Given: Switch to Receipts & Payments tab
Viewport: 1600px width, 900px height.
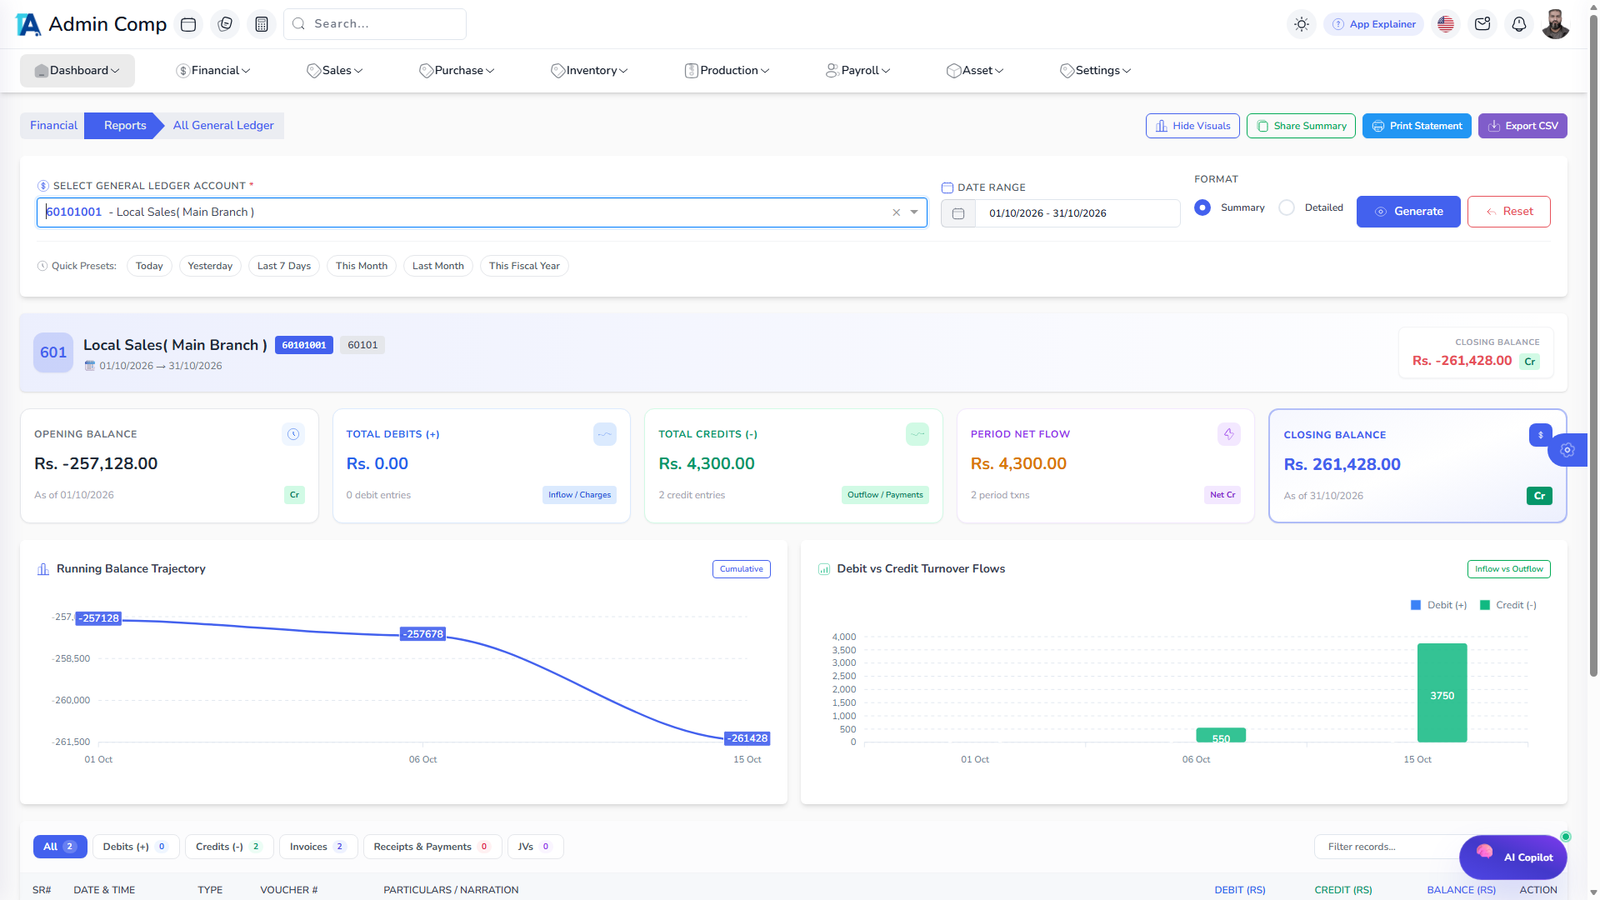Looking at the screenshot, I should [x=432, y=847].
